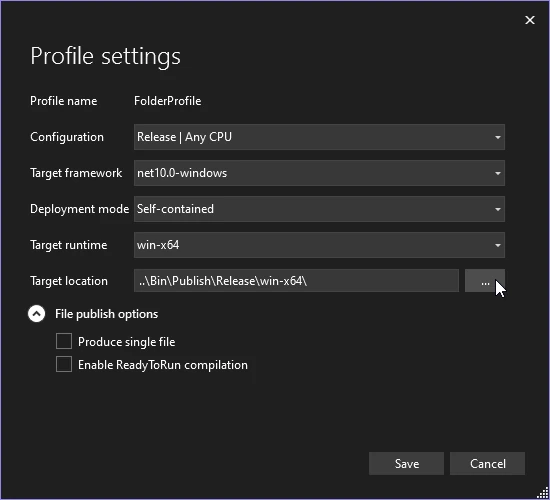The width and height of the screenshot is (550, 500).
Task: Click the Deployment mode dropdown arrow
Action: (497, 209)
